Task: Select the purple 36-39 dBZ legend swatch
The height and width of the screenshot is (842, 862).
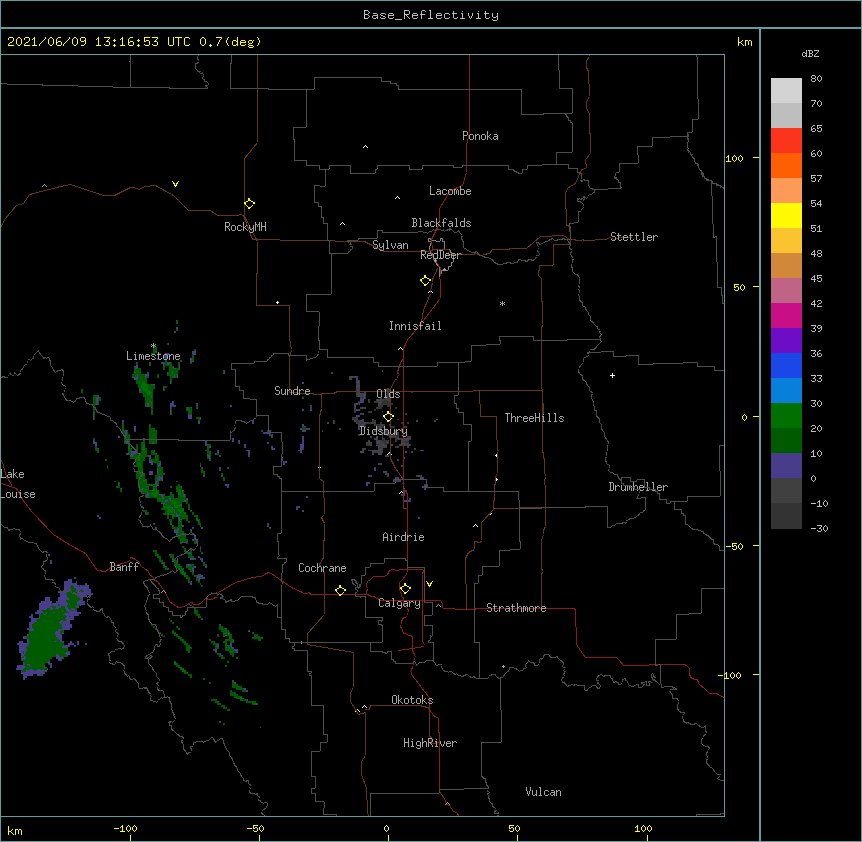Action: point(786,341)
